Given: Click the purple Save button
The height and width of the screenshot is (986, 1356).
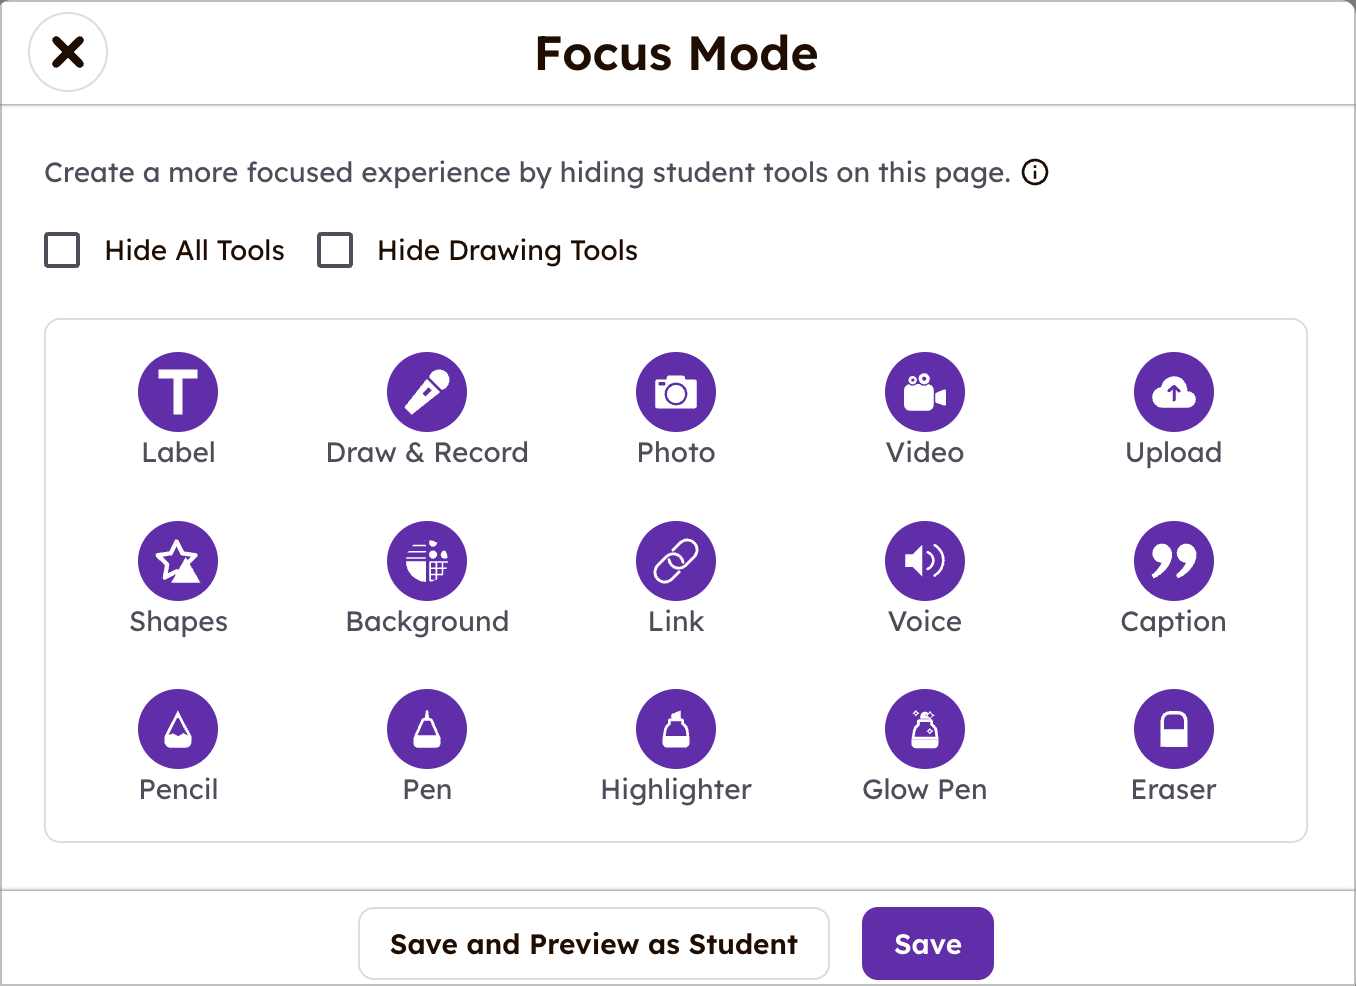Looking at the screenshot, I should click(928, 943).
